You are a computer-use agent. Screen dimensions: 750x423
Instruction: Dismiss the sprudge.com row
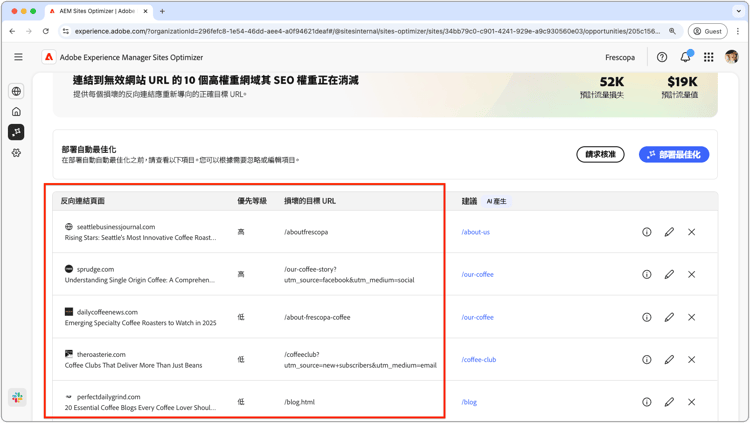(x=692, y=275)
